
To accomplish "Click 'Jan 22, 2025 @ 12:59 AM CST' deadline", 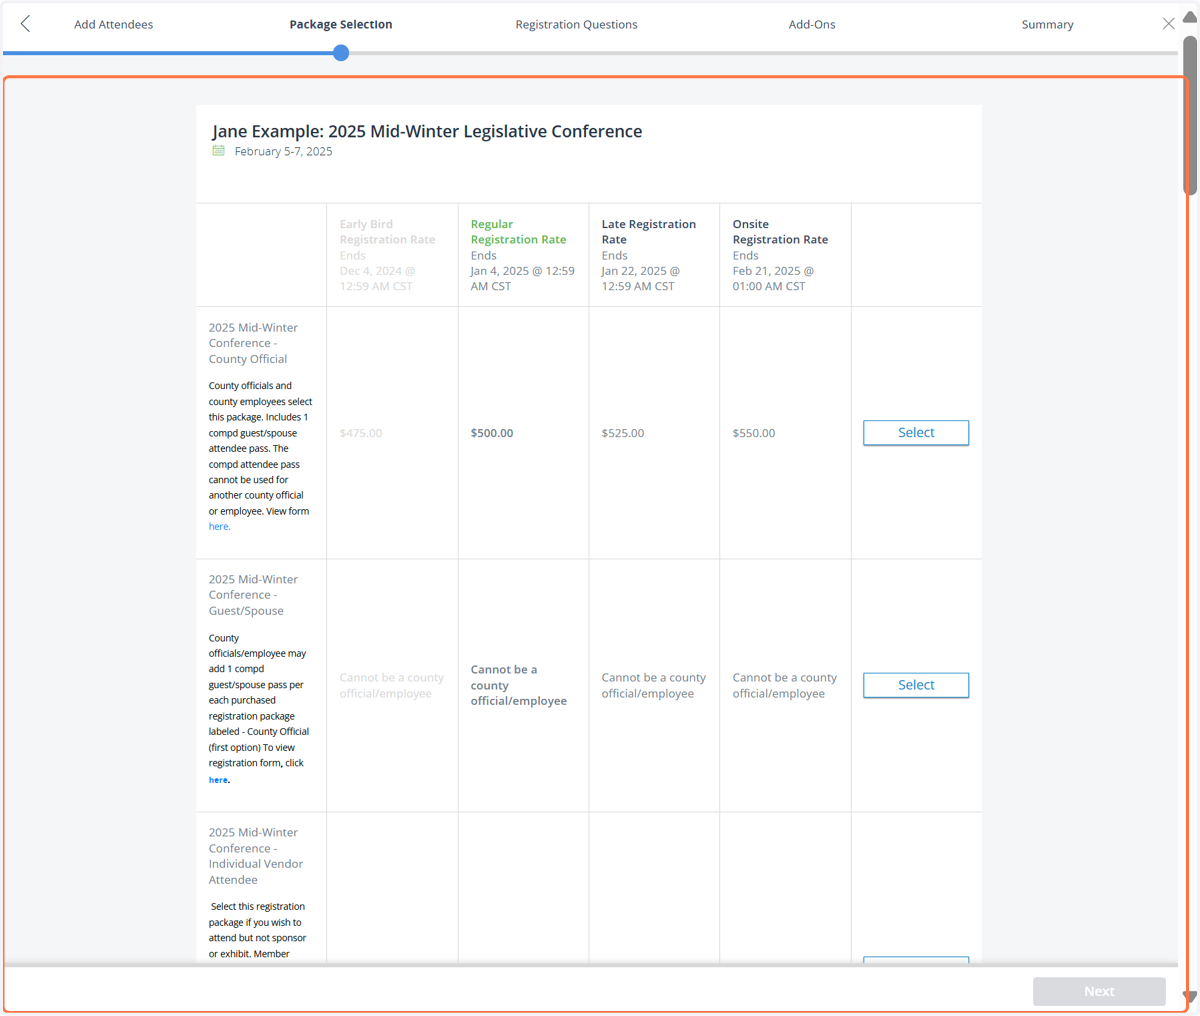I will coord(640,278).
